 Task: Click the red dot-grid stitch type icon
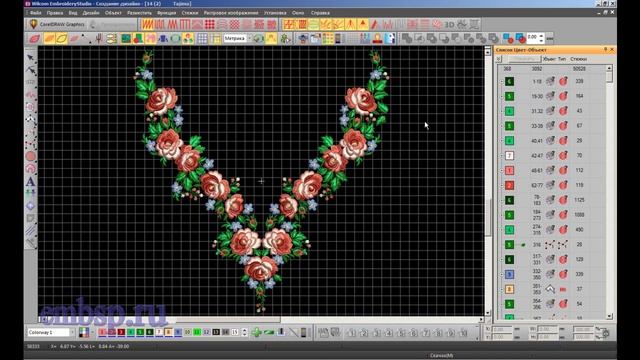pyautogui.click(x=210, y=24)
